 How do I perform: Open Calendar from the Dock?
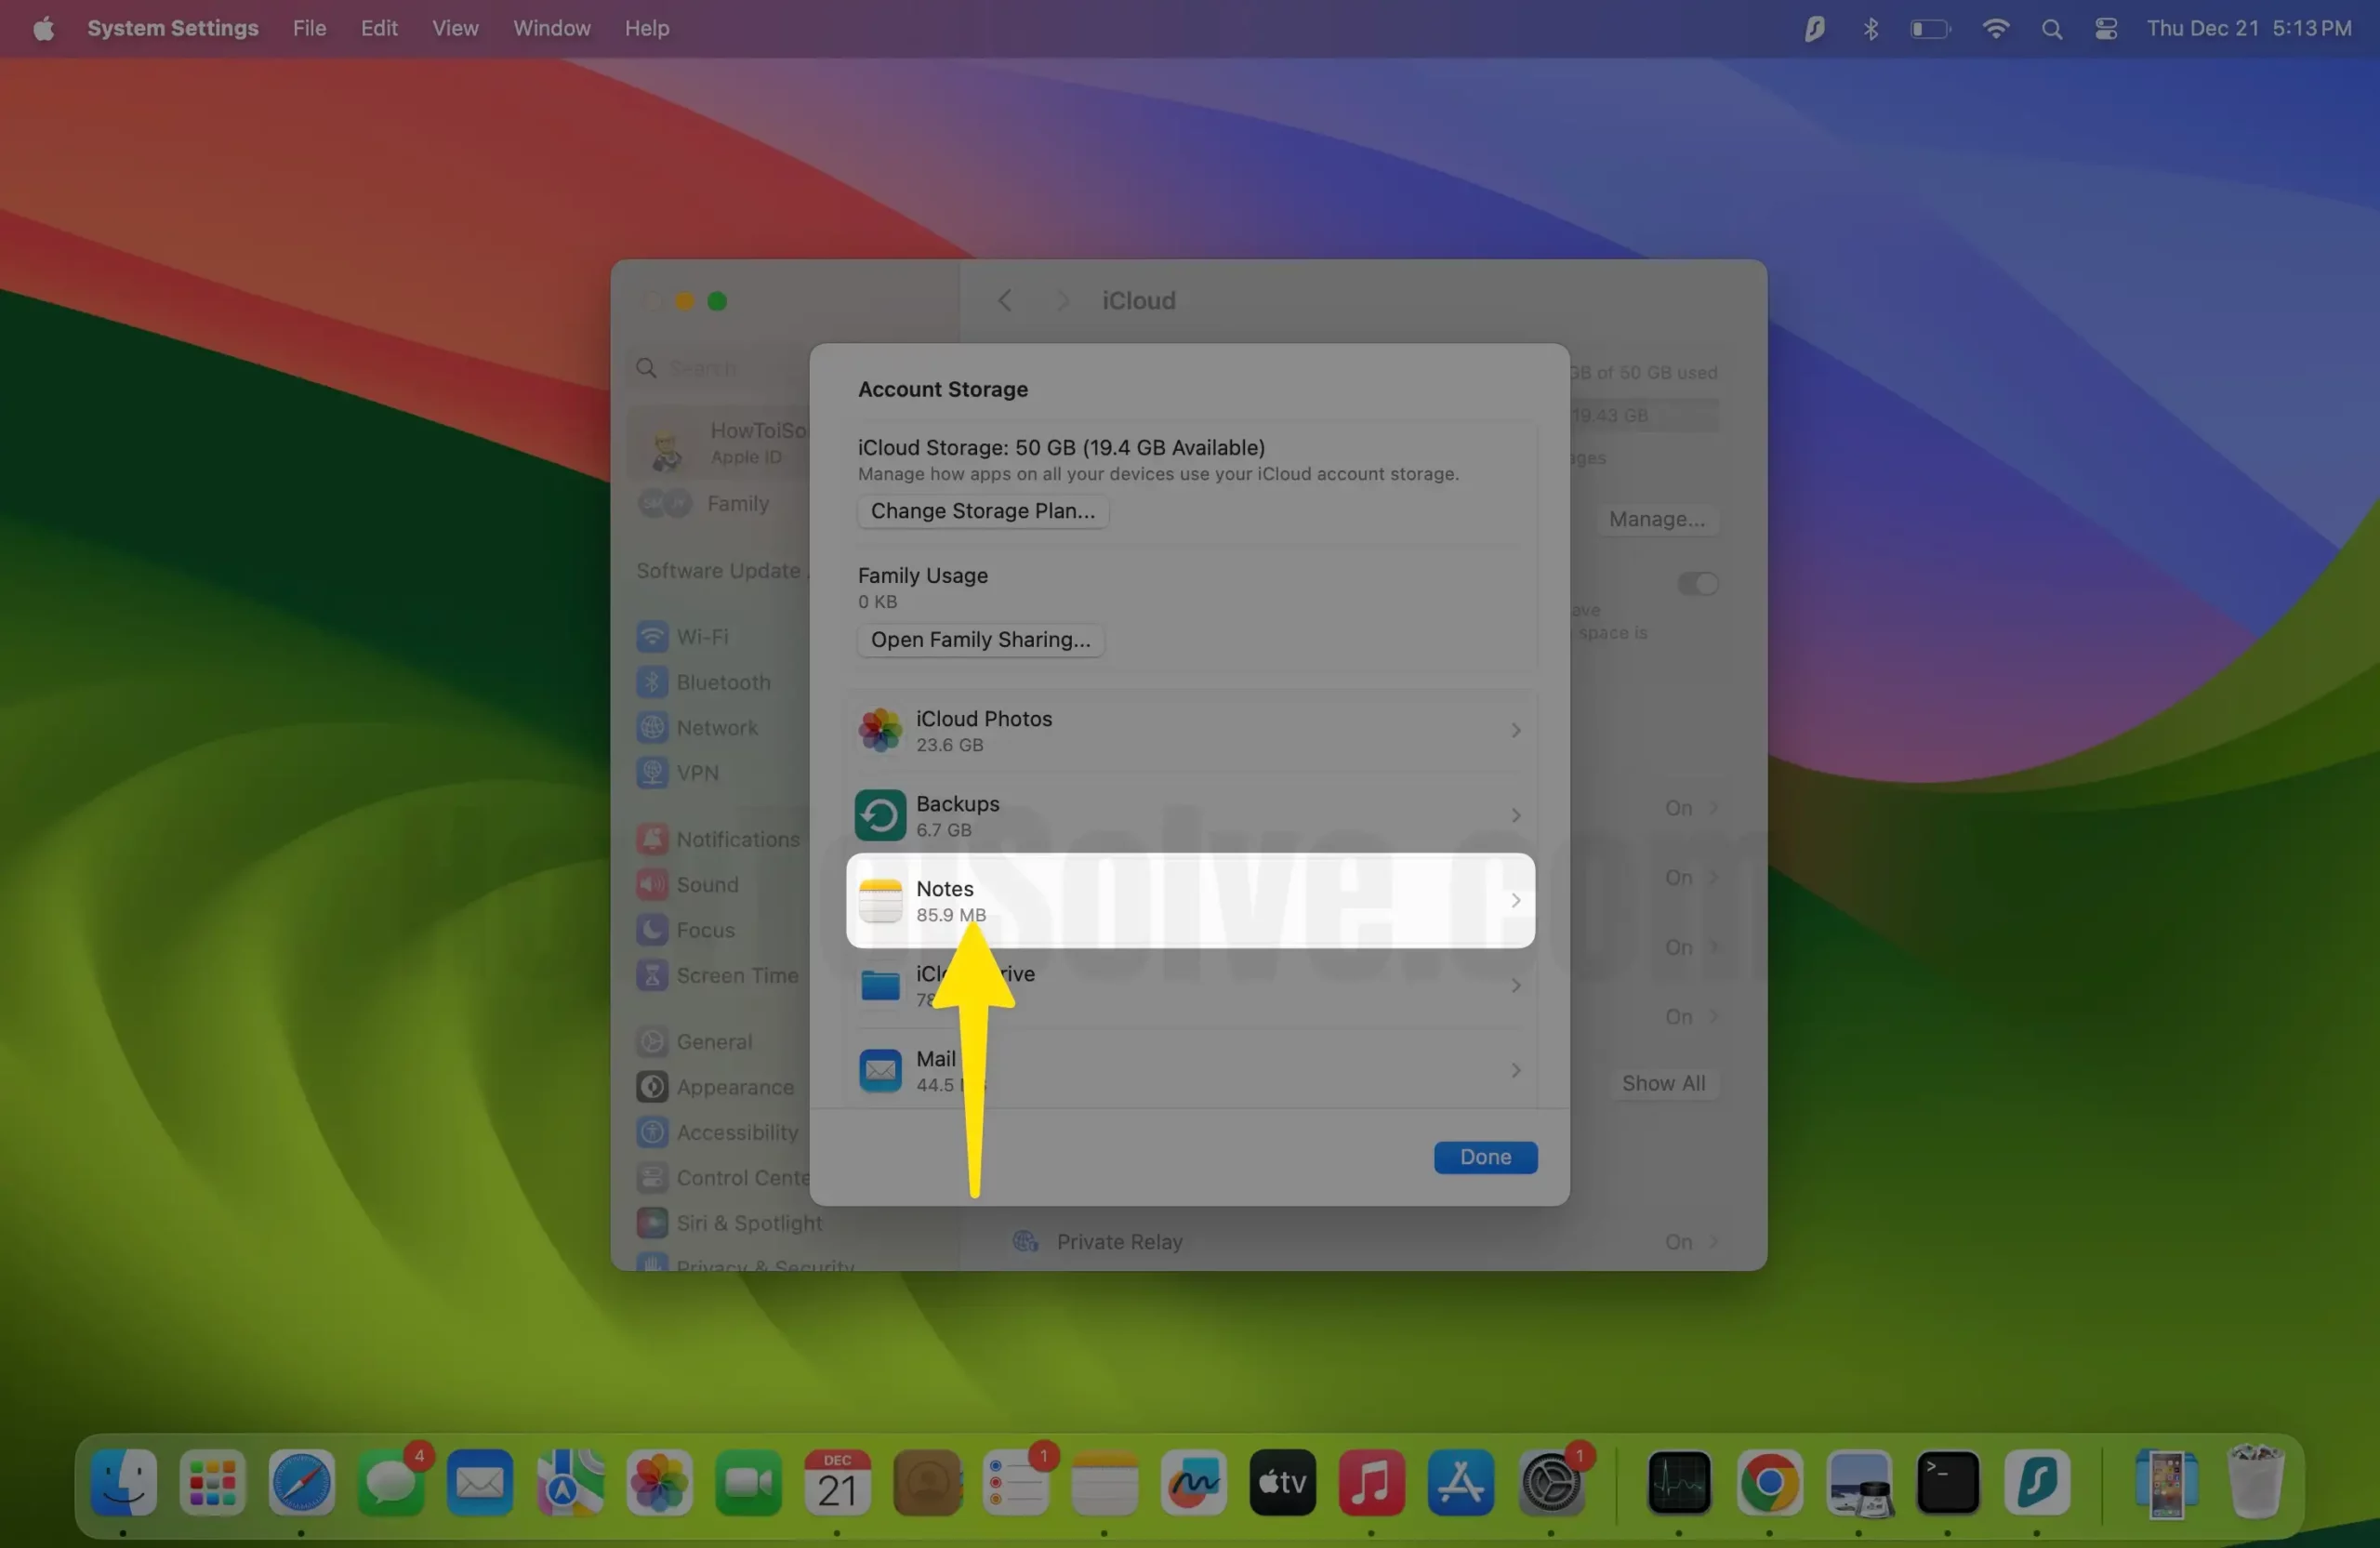(x=837, y=1481)
